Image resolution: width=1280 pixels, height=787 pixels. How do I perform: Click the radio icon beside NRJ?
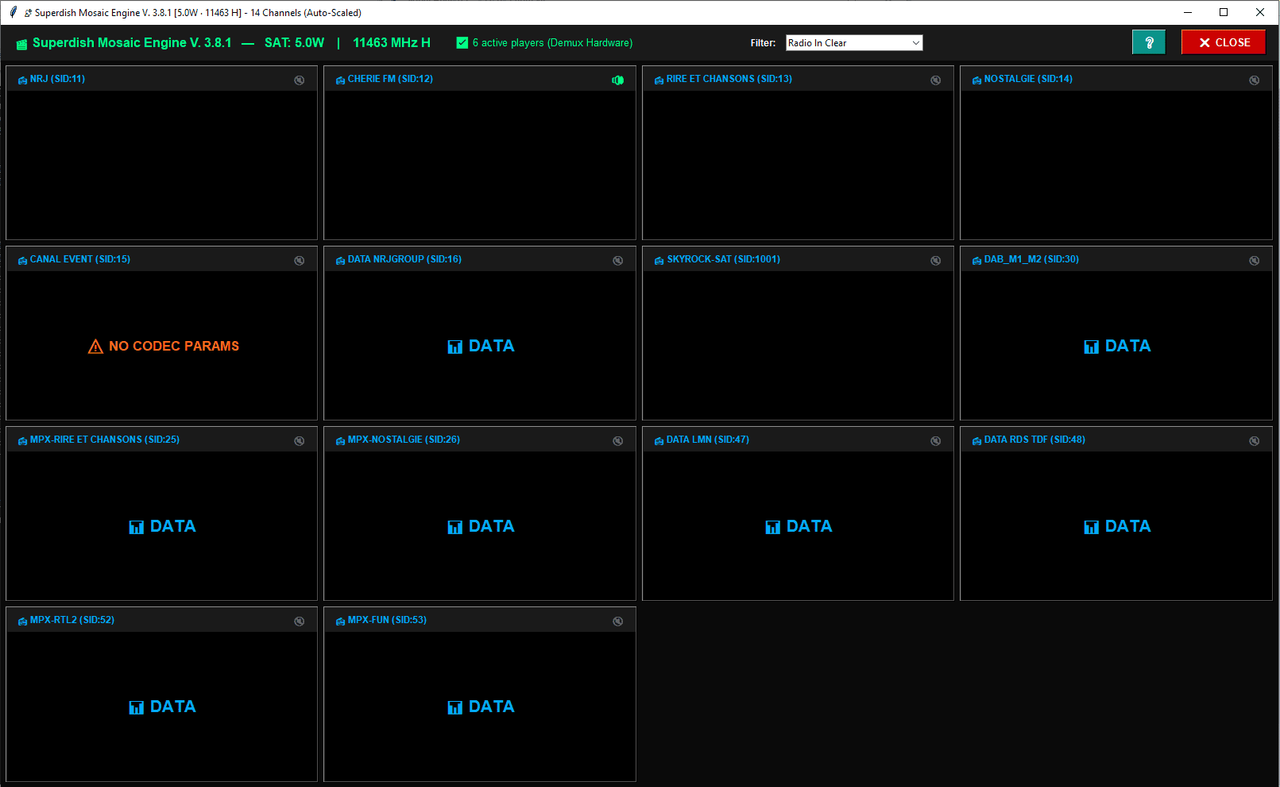coord(23,80)
